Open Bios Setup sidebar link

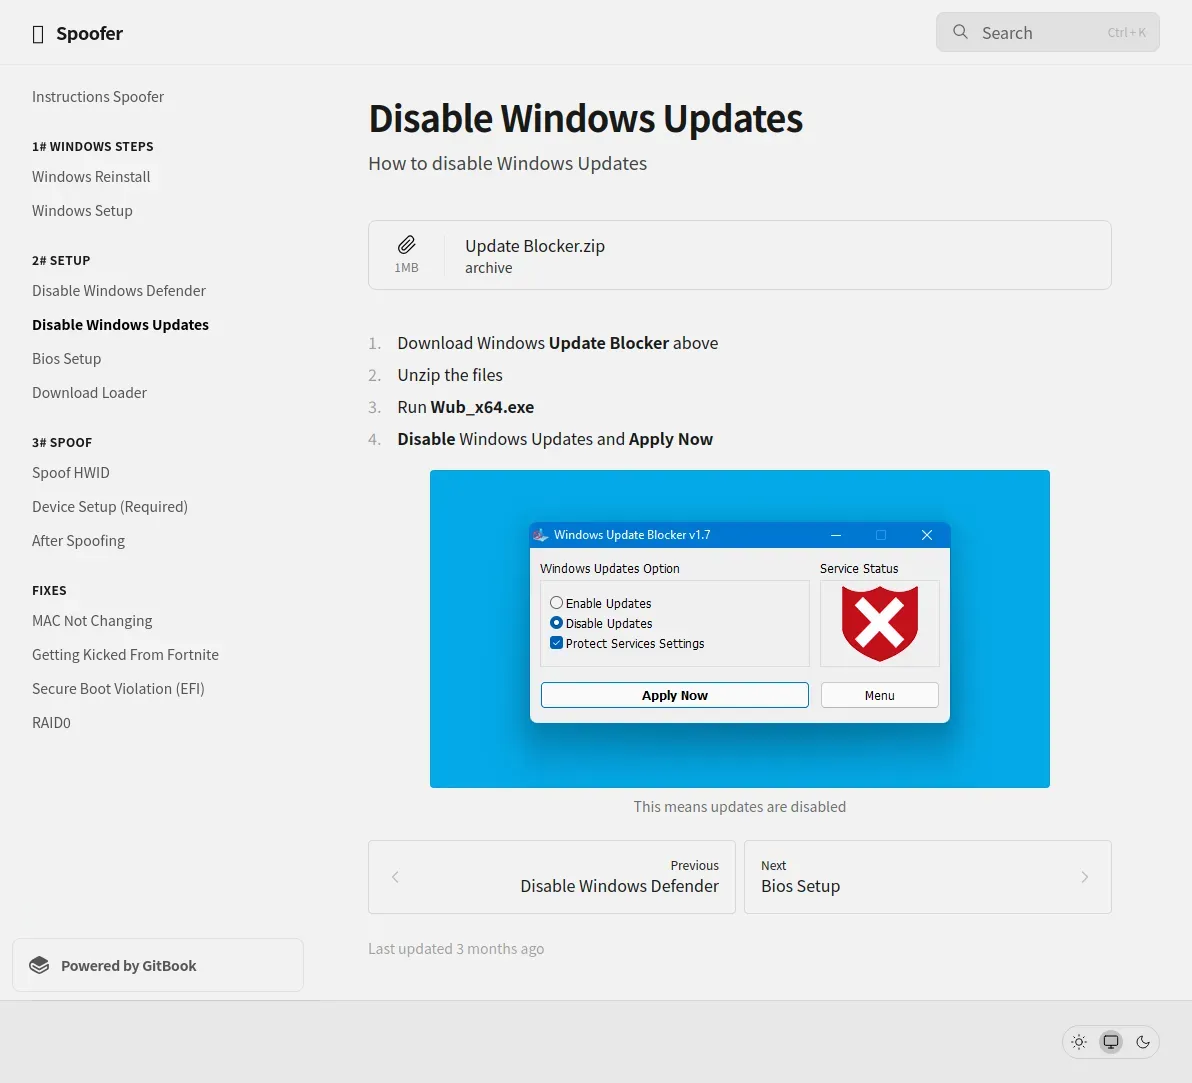66,359
